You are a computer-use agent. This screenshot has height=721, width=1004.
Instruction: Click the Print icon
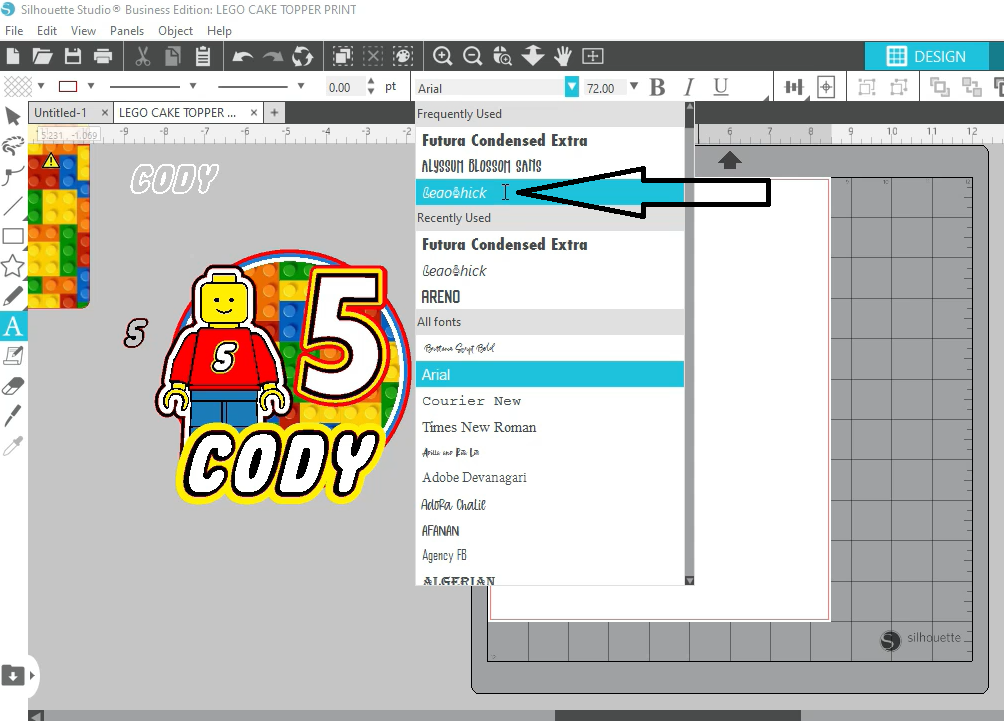pyautogui.click(x=103, y=56)
